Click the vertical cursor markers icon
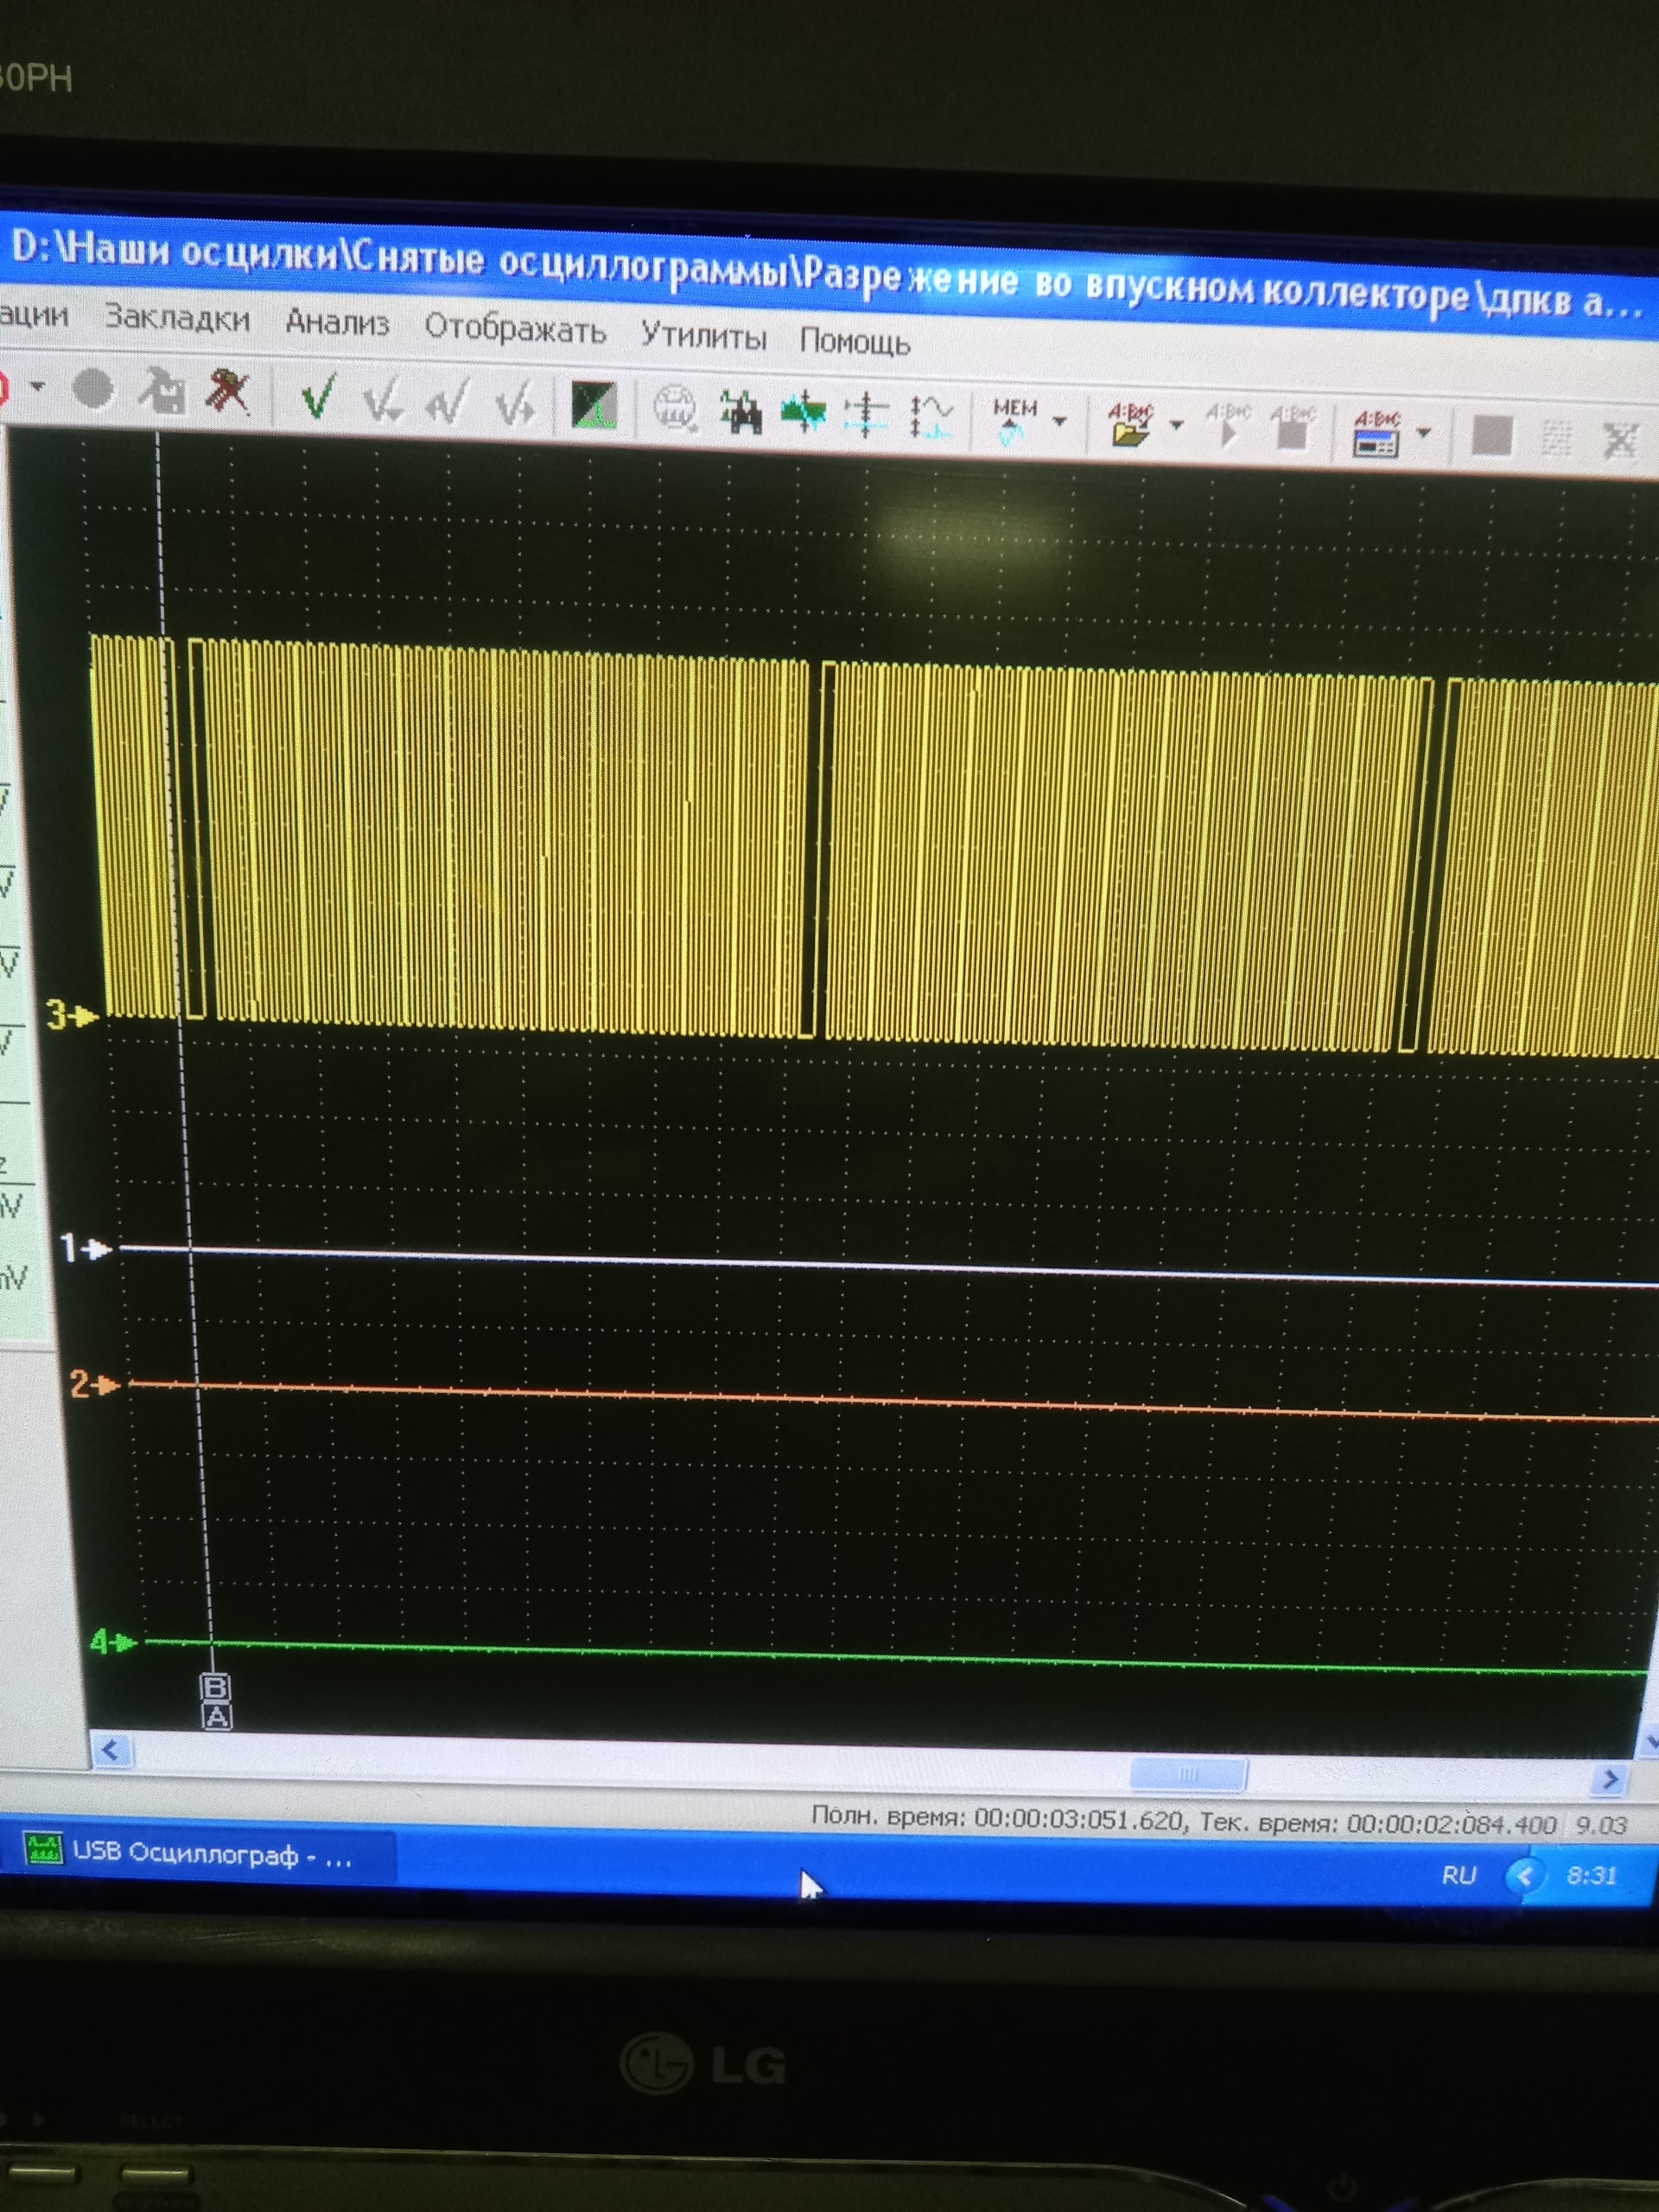The width and height of the screenshot is (1659, 2212). 865,414
